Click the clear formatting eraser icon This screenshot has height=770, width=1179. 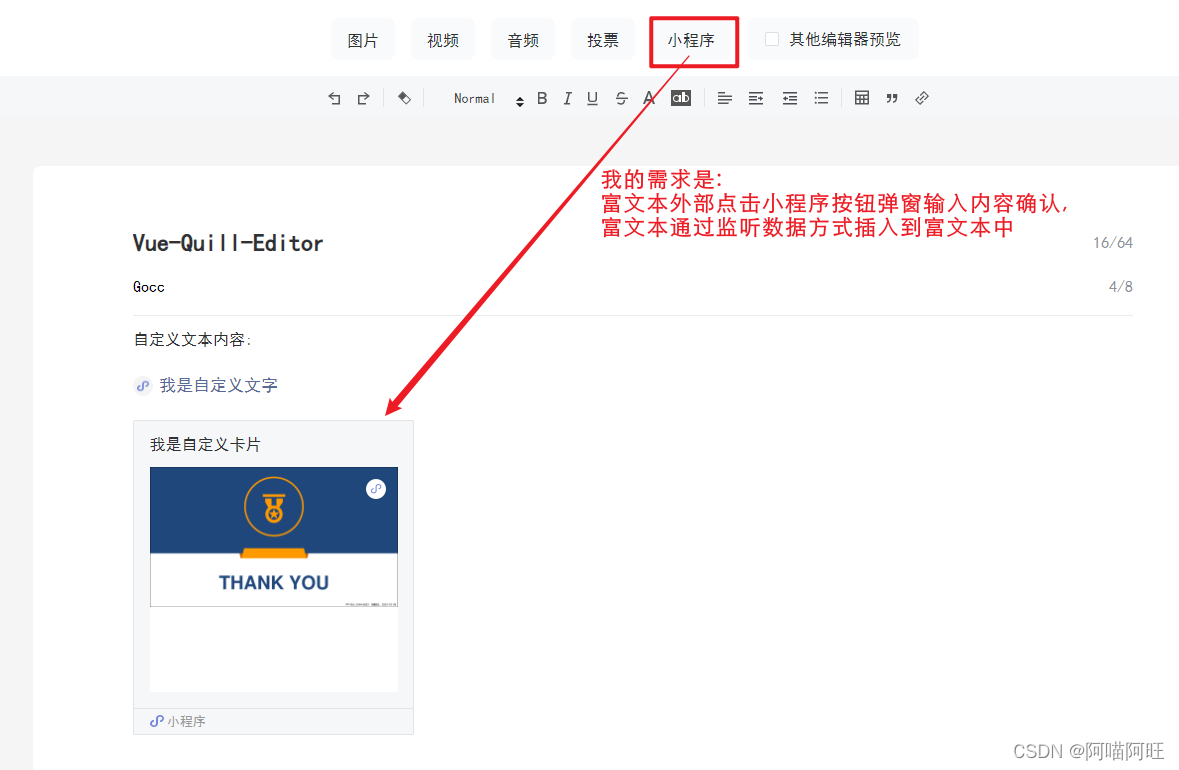click(x=405, y=99)
